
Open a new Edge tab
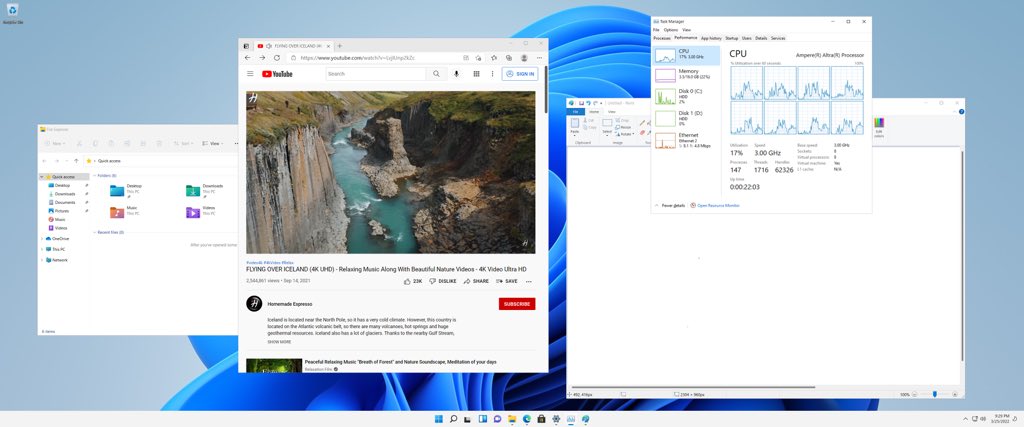click(339, 46)
